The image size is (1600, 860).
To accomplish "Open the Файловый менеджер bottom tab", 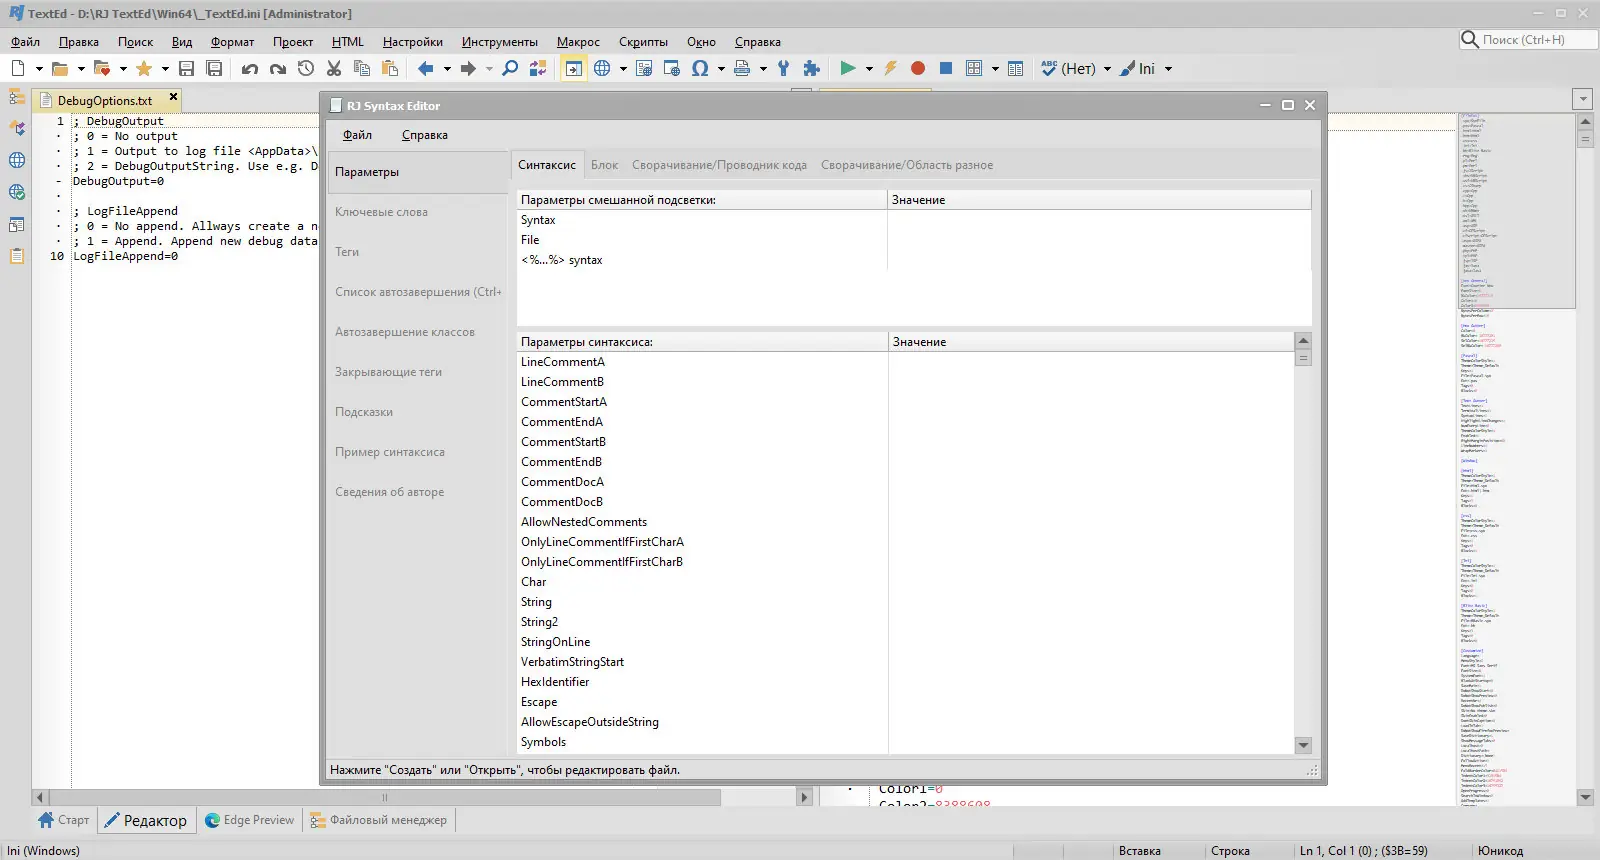I will 379,820.
